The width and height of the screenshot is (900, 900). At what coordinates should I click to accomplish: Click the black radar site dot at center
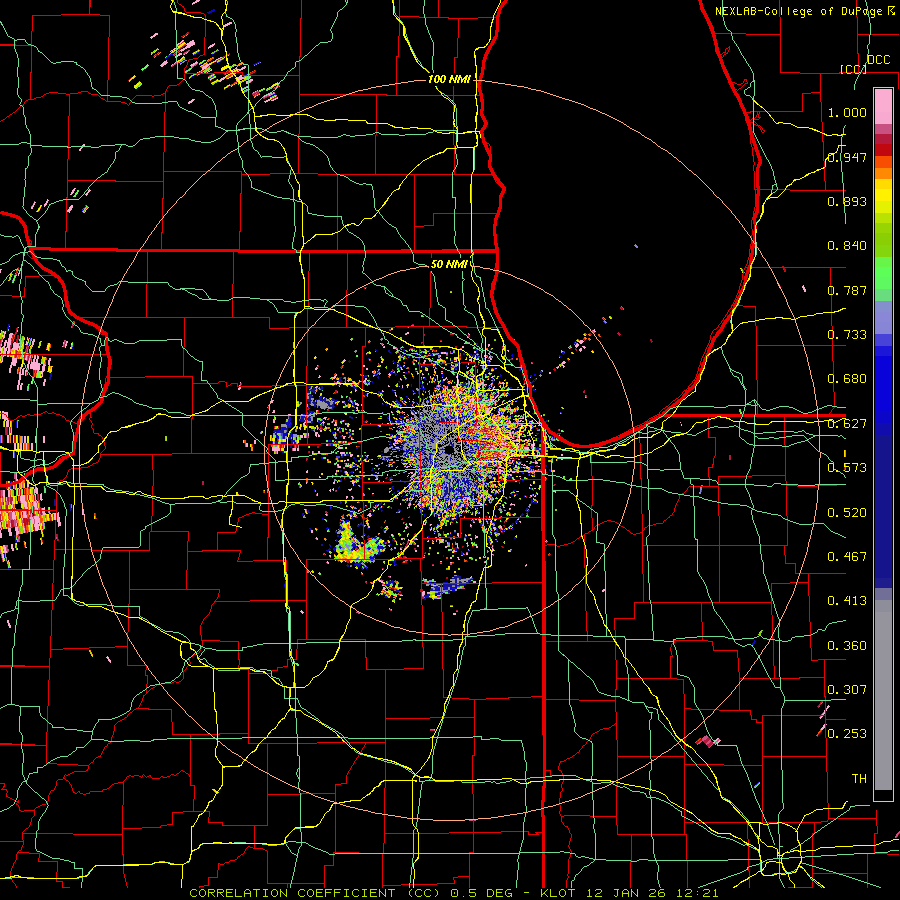(x=448, y=450)
